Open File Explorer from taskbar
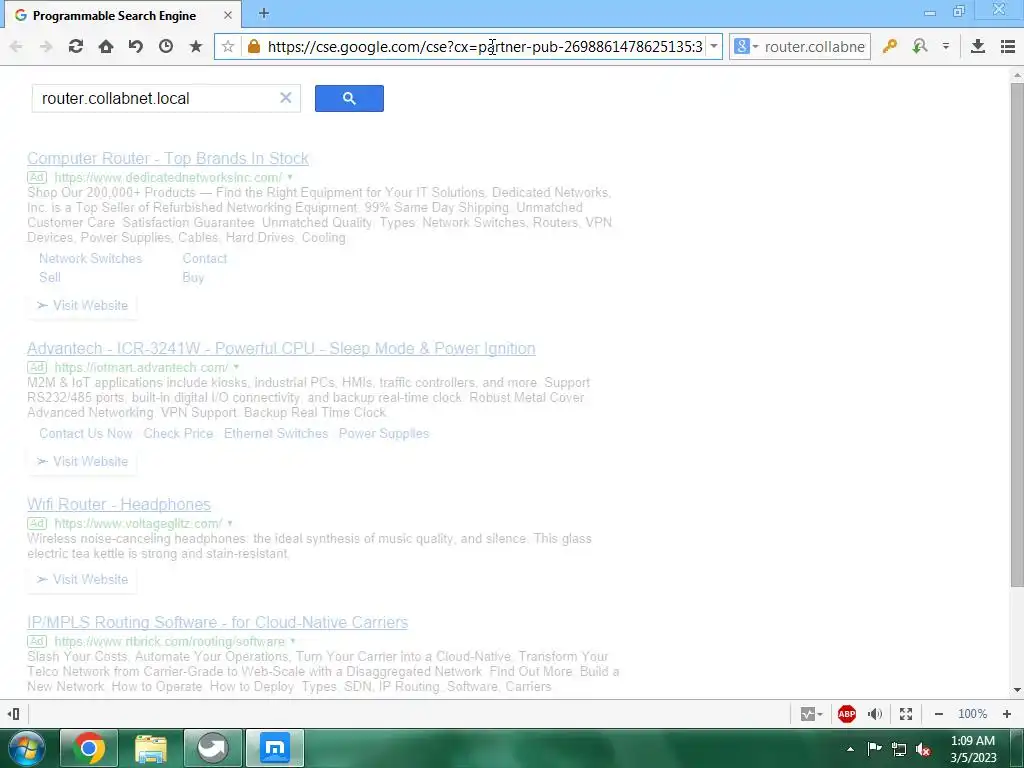1024x768 pixels. click(151, 748)
